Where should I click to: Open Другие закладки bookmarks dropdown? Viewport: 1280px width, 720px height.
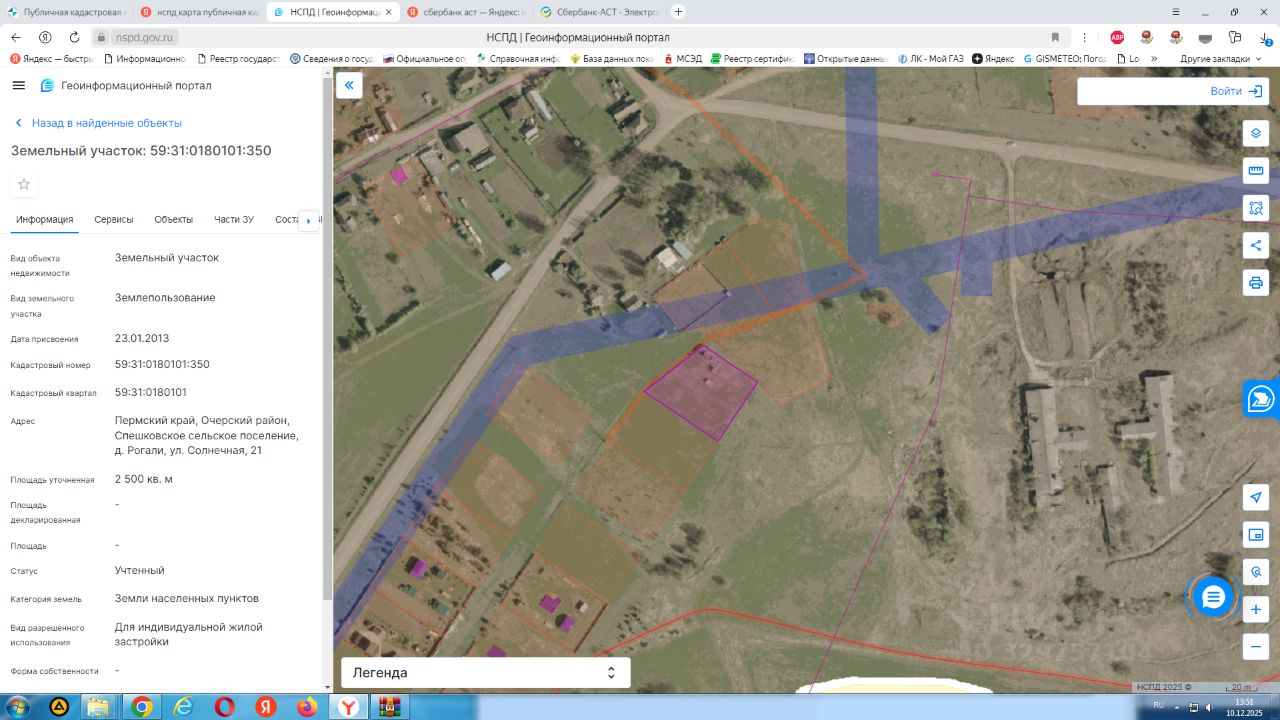tap(1221, 59)
